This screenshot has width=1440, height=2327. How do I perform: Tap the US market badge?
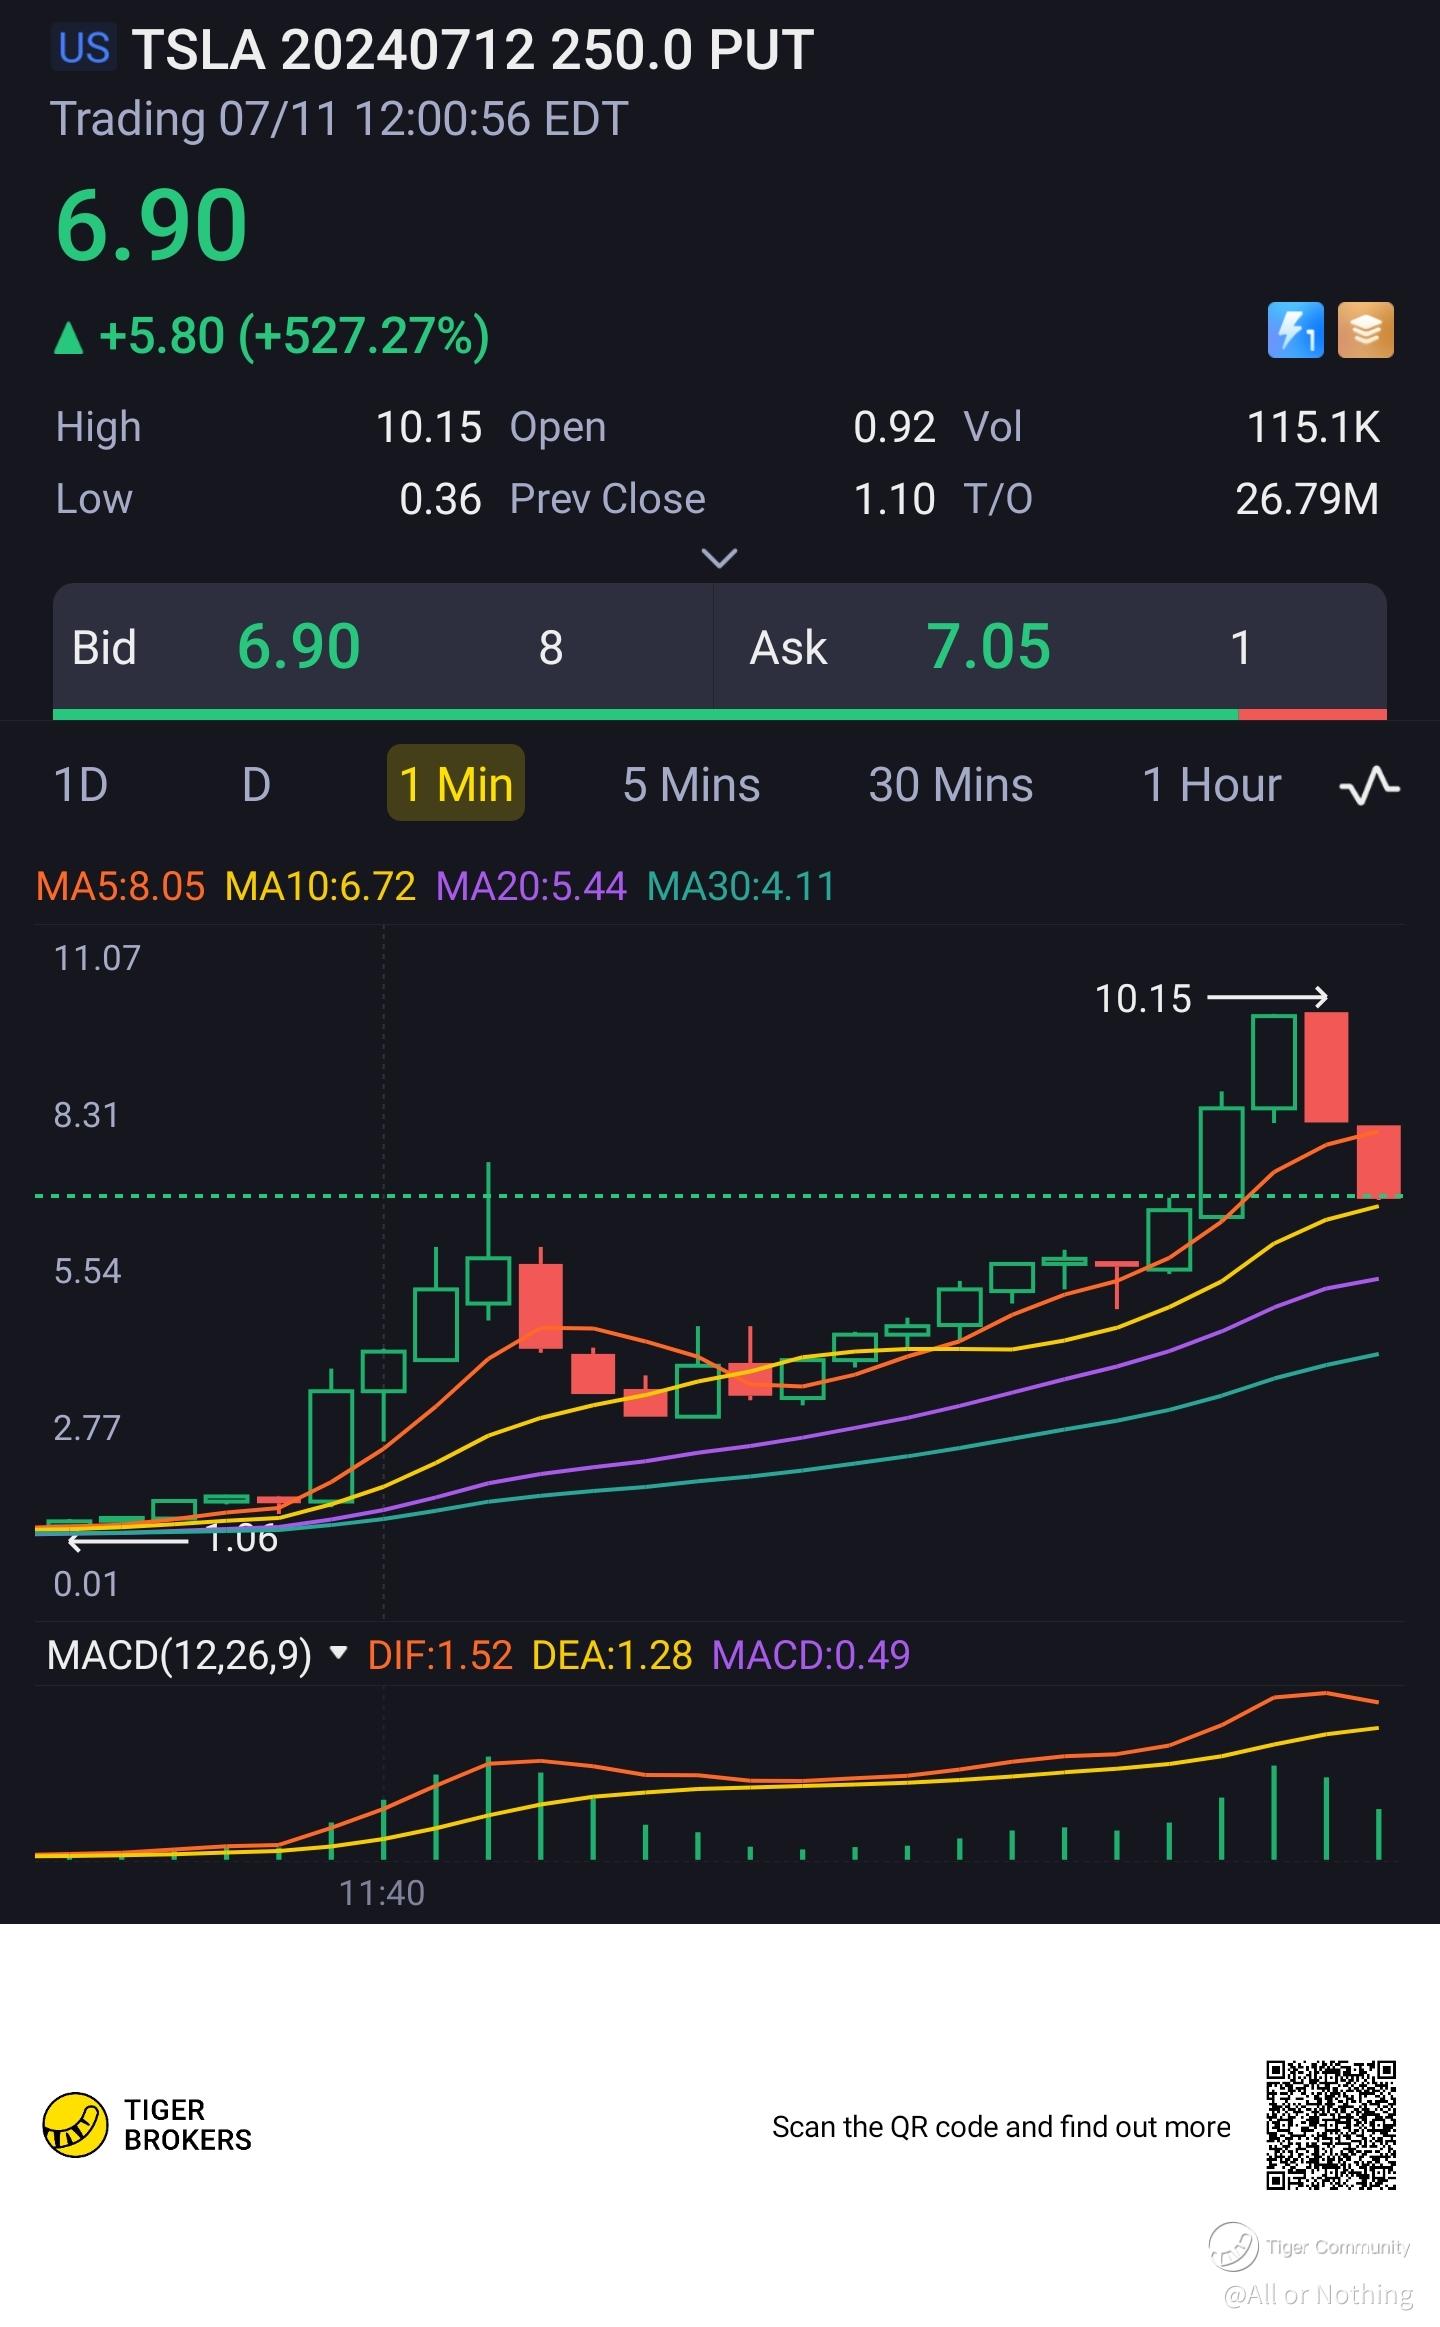click(x=83, y=48)
